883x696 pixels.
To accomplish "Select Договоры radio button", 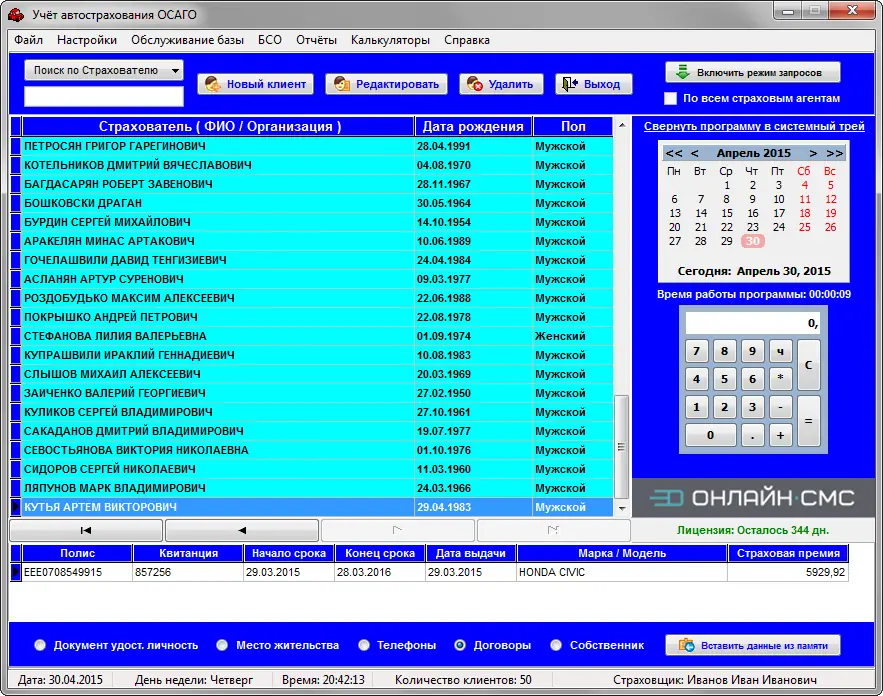I will tap(460, 645).
